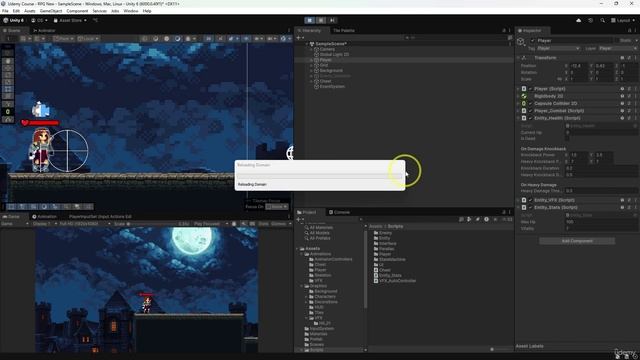
Task: Toggle Scene gizmos globe icon at toolbar end
Action: tap(284, 39)
